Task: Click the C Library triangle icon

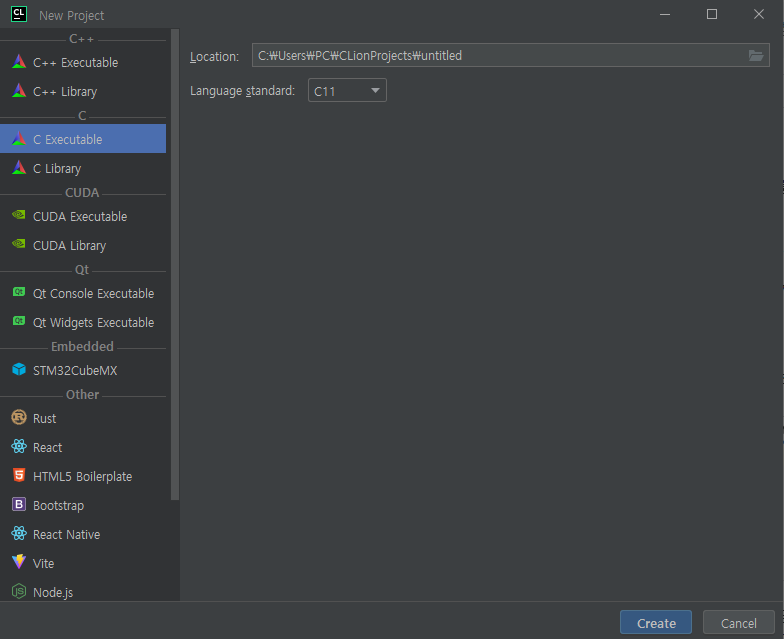Action: (19, 168)
